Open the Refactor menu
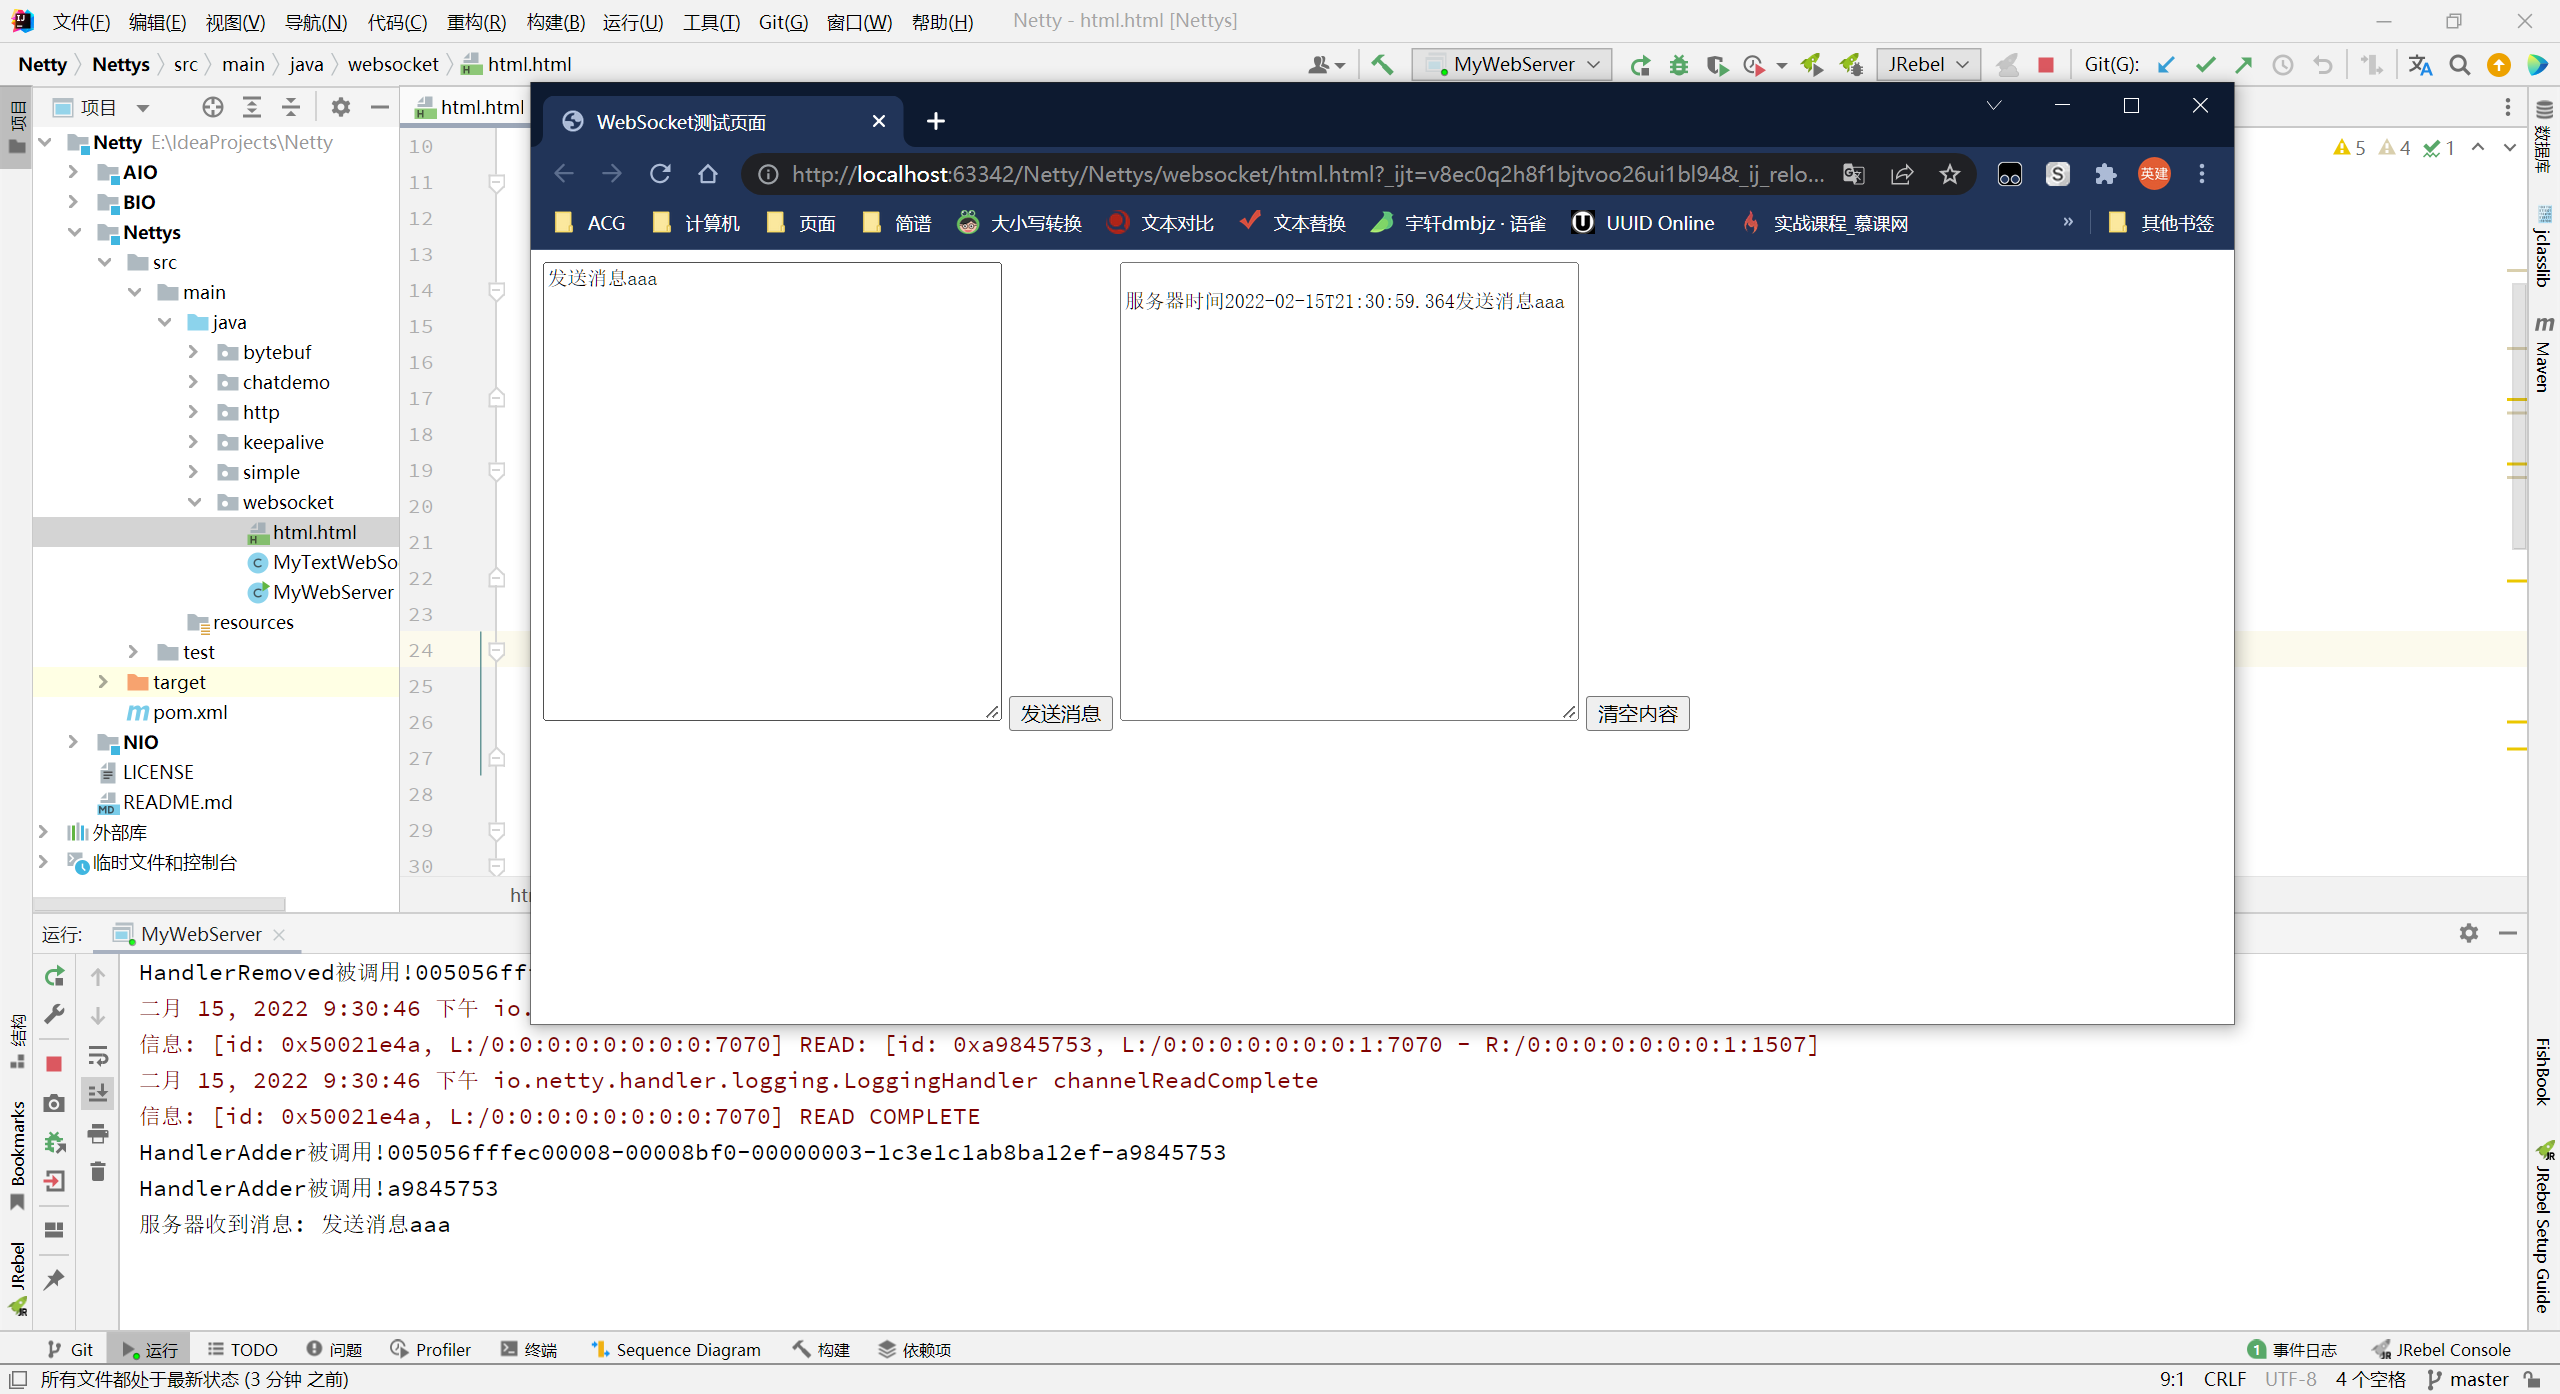Viewport: 2560px width, 1394px height. [476, 22]
